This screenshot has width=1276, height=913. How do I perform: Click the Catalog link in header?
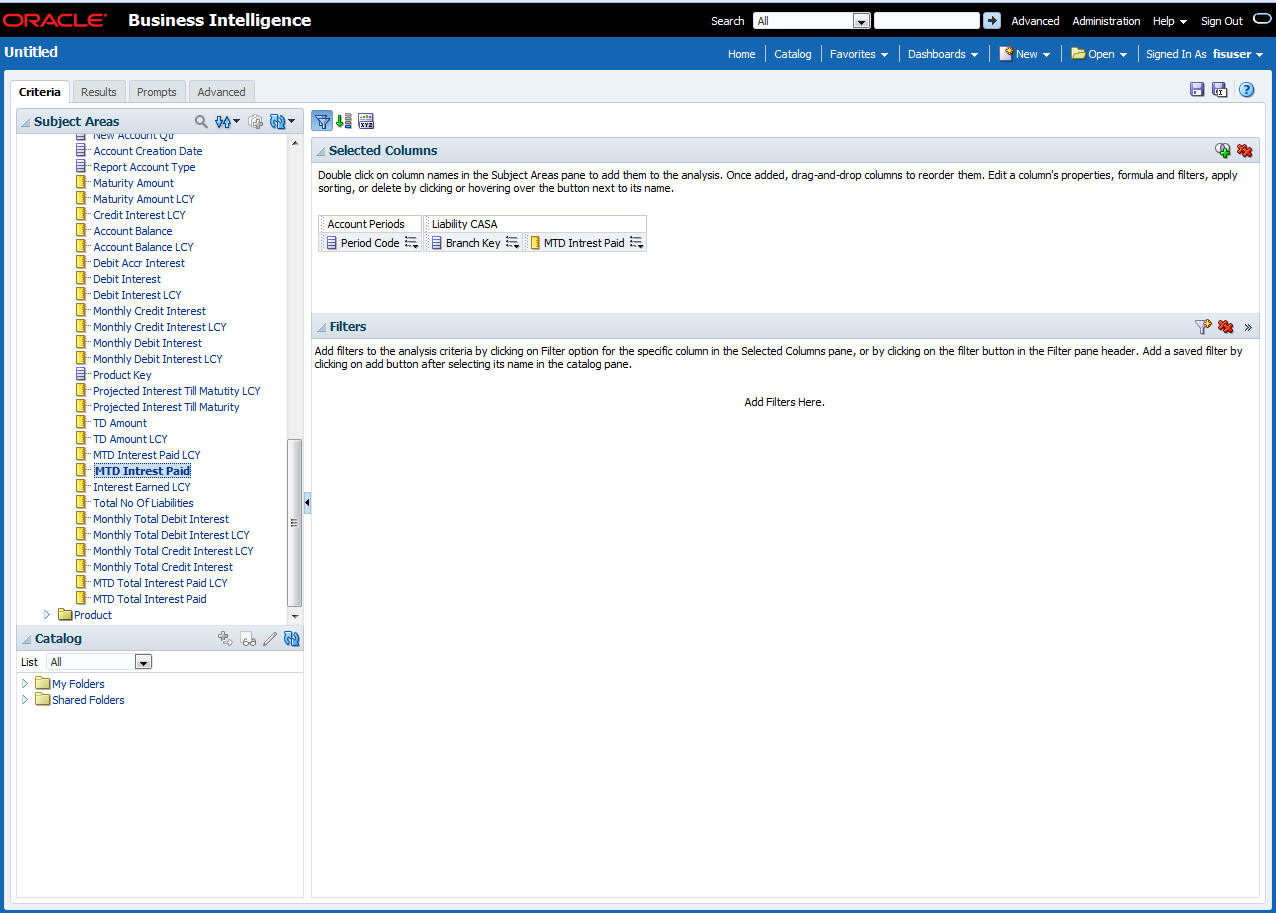(793, 54)
